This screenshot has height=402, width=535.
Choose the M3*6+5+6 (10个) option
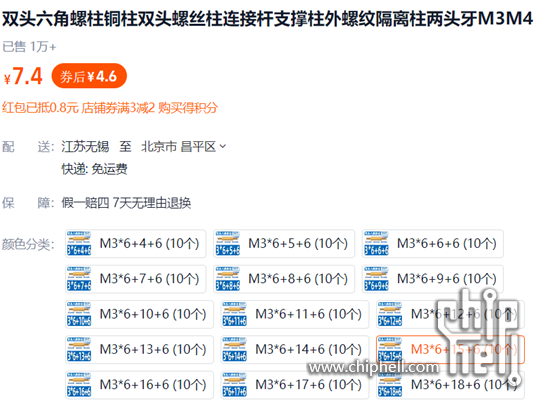point(284,244)
